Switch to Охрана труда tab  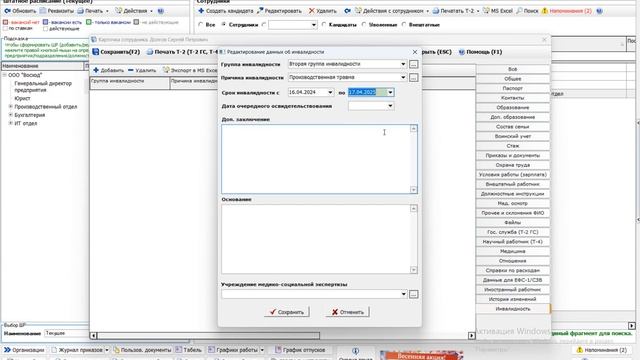pos(513,165)
